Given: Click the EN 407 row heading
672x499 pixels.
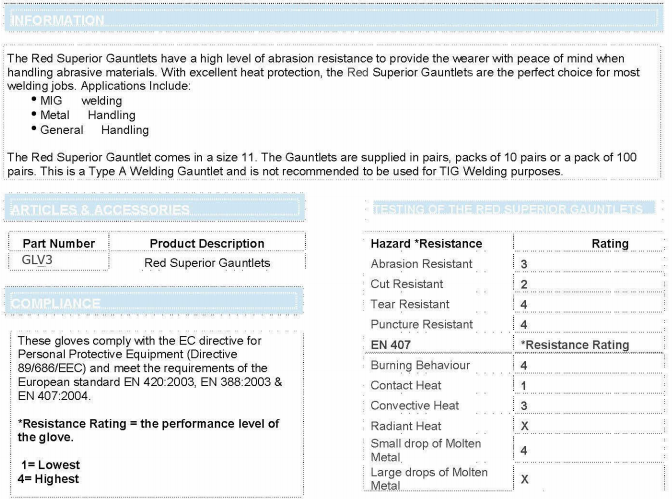Looking at the screenshot, I should pyautogui.click(x=392, y=345).
